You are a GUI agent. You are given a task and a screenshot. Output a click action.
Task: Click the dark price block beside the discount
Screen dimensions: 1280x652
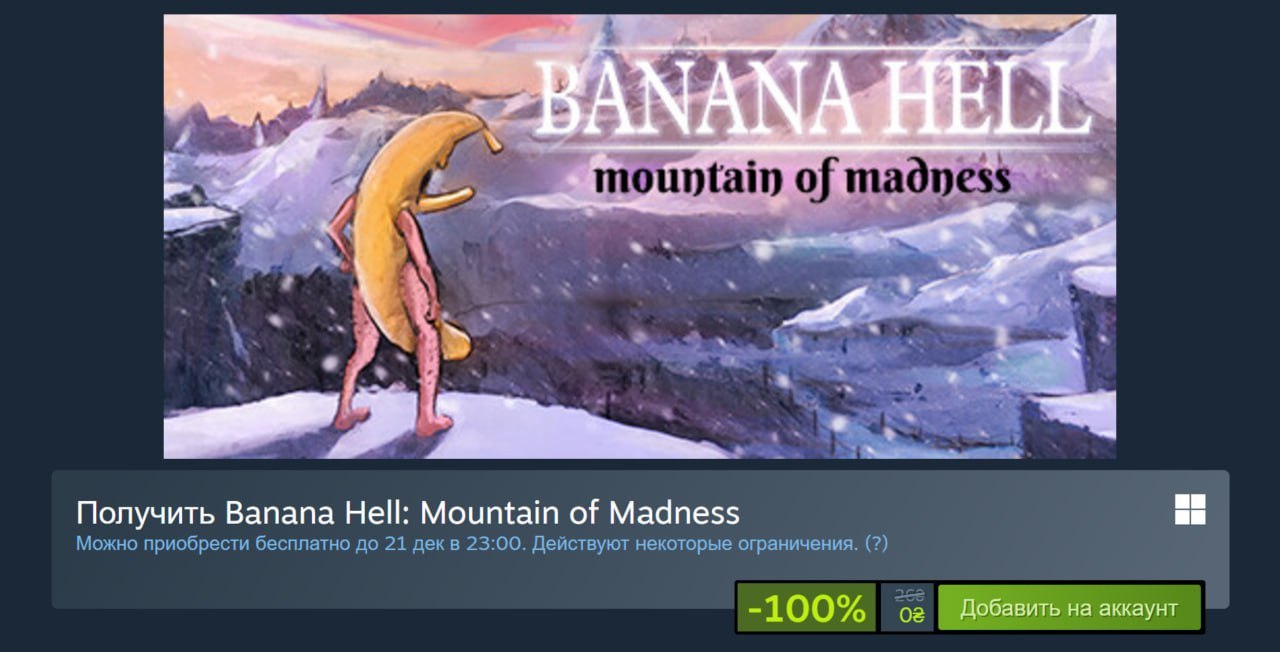click(908, 608)
